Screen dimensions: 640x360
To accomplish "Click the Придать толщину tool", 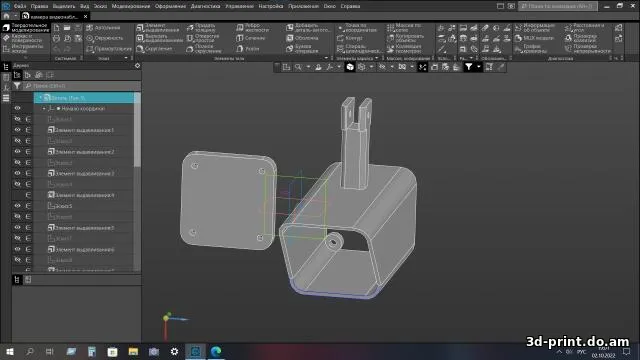I will [x=202, y=28].
